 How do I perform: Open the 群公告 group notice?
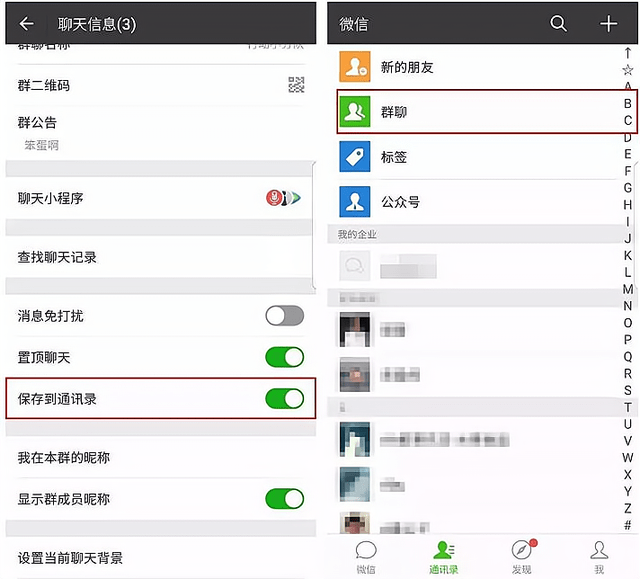pyautogui.click(x=161, y=133)
